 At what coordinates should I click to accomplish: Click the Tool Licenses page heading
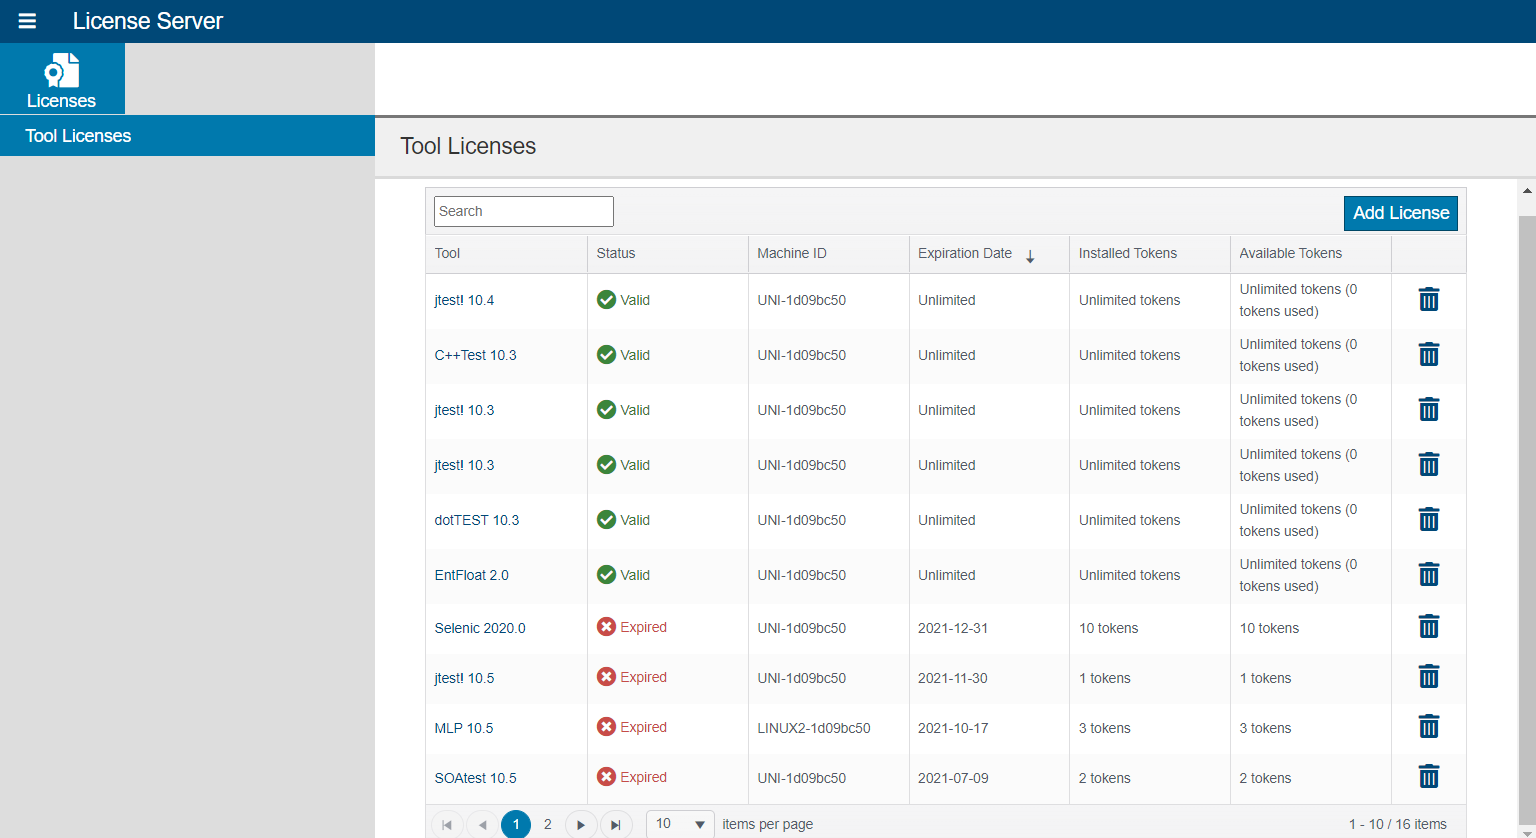[468, 146]
